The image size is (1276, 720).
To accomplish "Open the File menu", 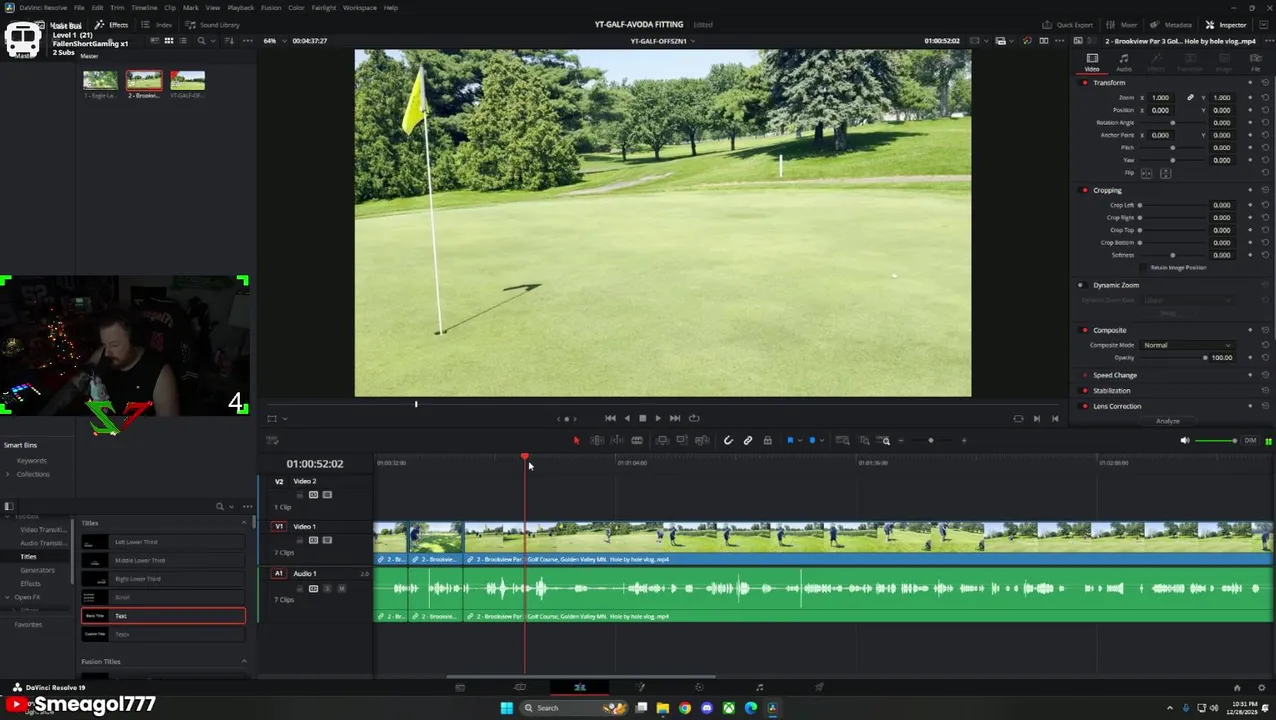I will (x=78, y=8).
